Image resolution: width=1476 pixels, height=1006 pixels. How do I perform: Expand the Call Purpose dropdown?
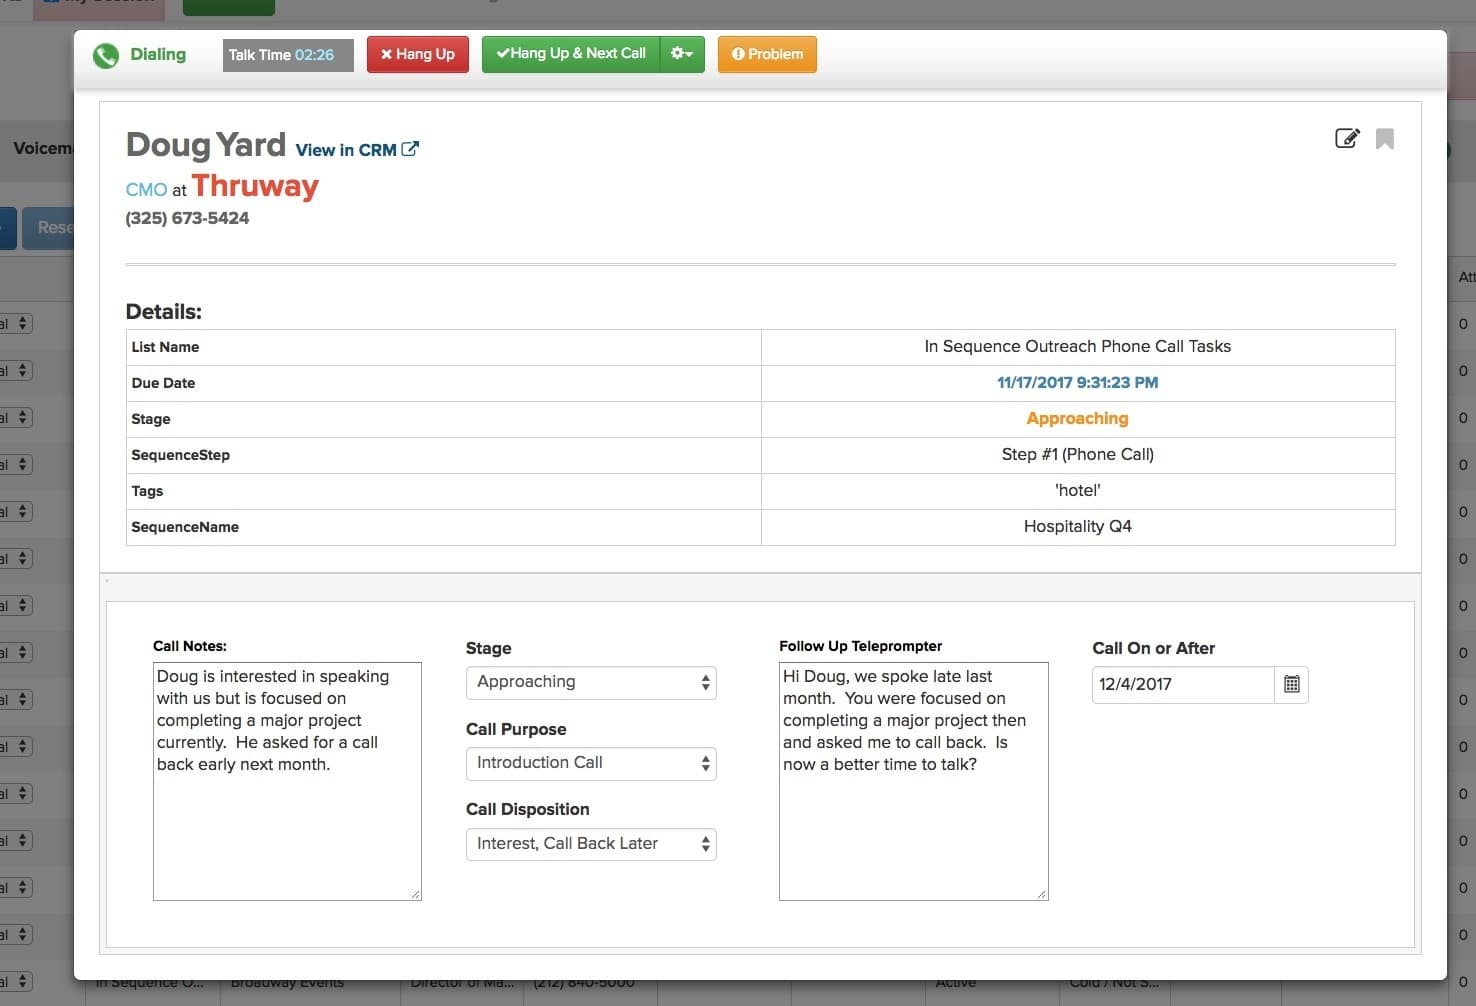(591, 763)
